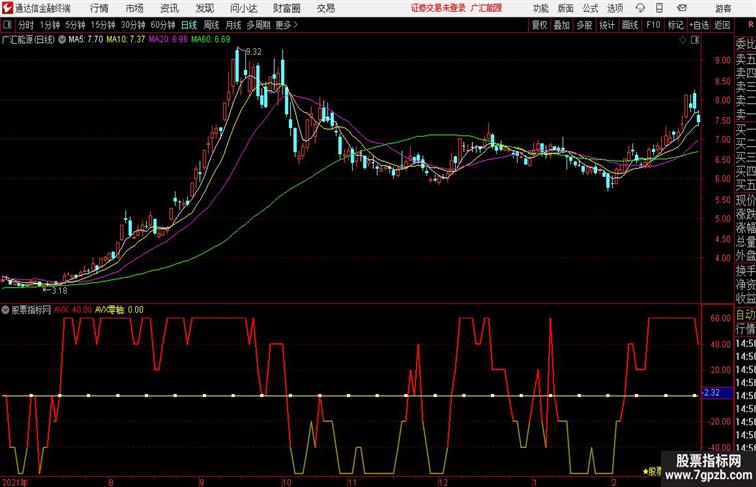Click the 2021年 time axis label
This screenshot has height=487, width=756.
point(14,483)
